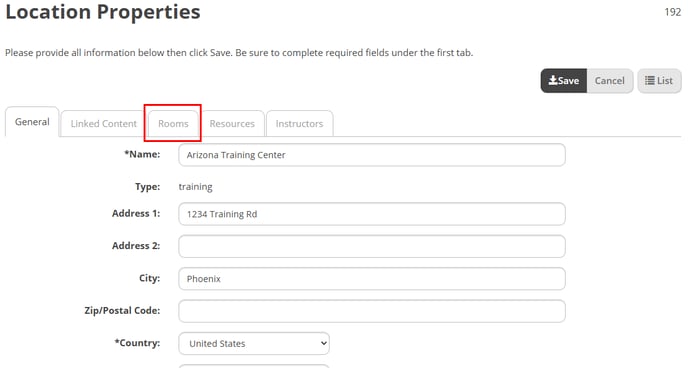Click the *Country: field label

click(x=137, y=343)
